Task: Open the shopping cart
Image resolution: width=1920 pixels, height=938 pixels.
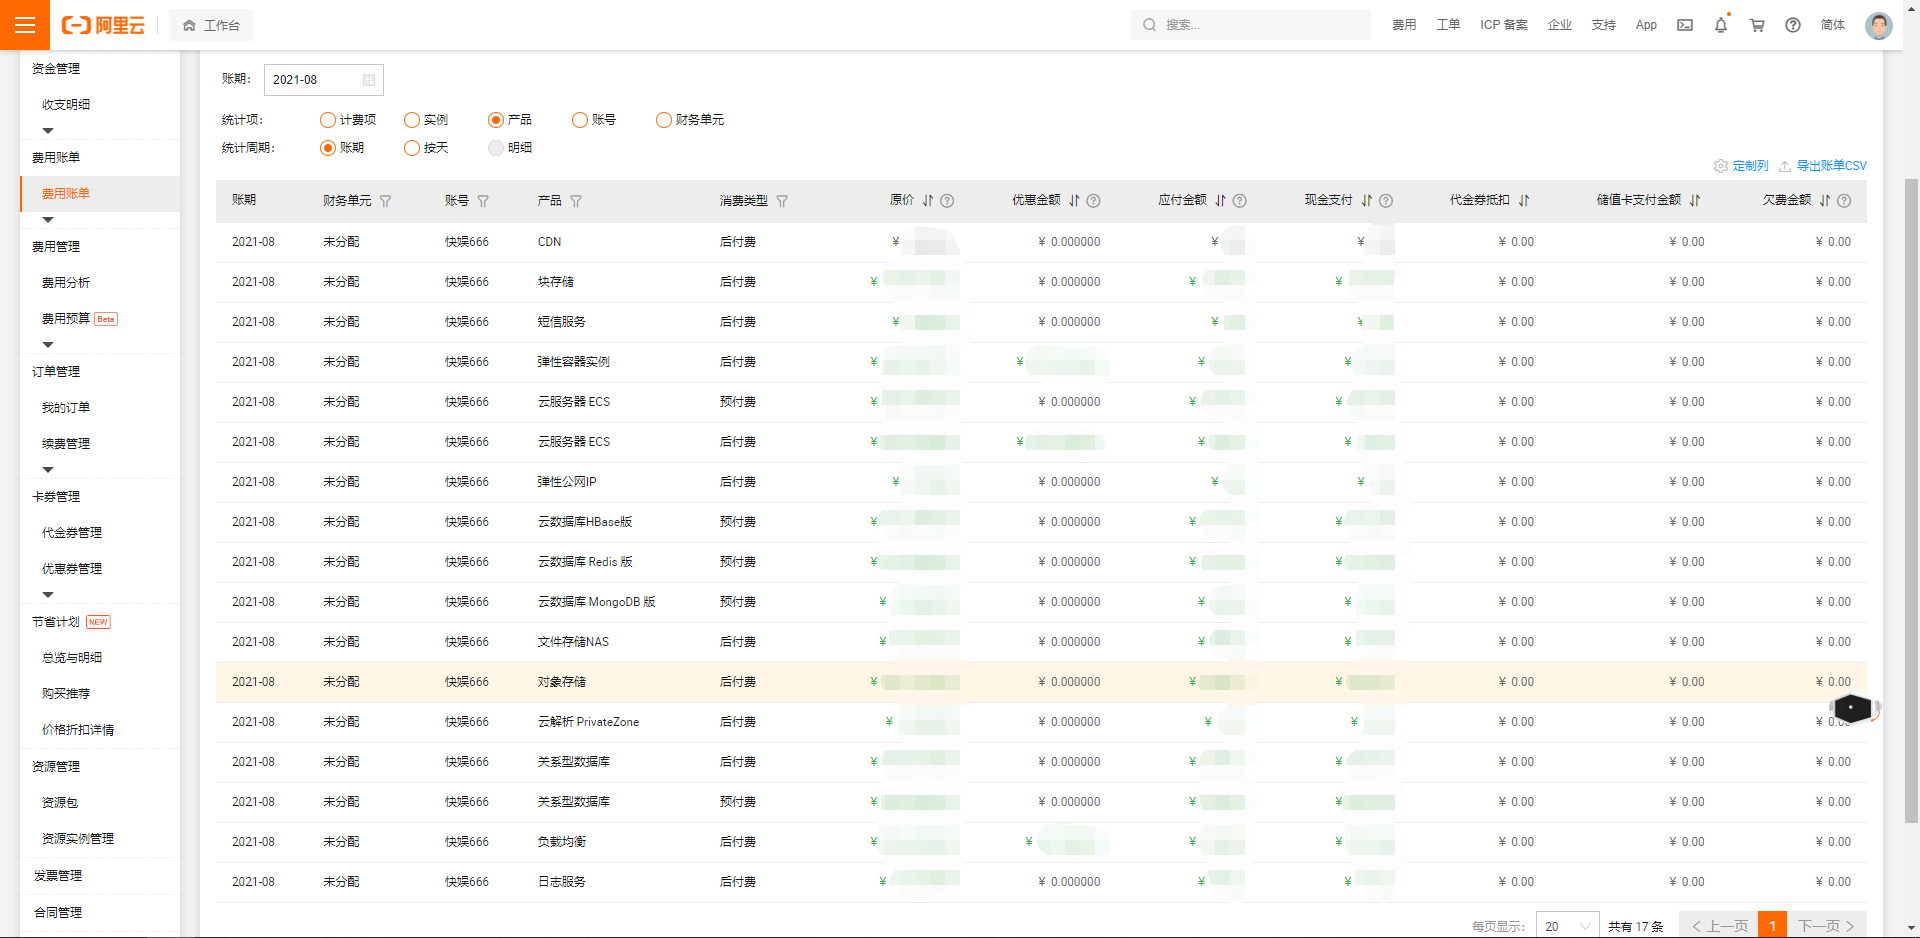Action: 1757,25
